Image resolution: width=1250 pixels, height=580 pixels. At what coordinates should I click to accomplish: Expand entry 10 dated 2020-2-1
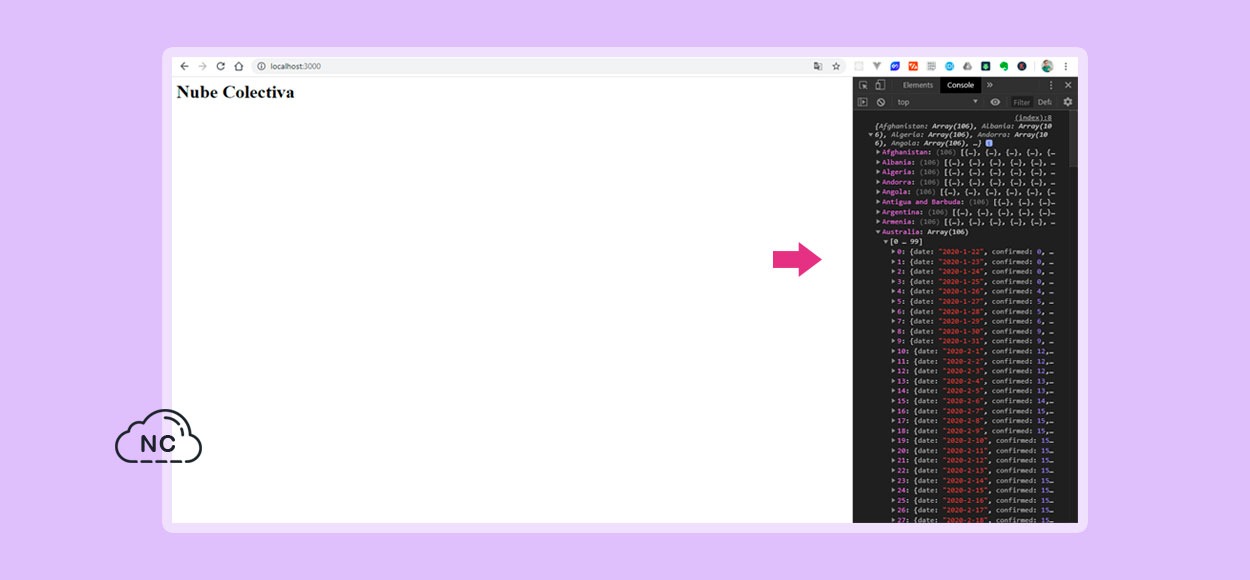[x=894, y=351]
